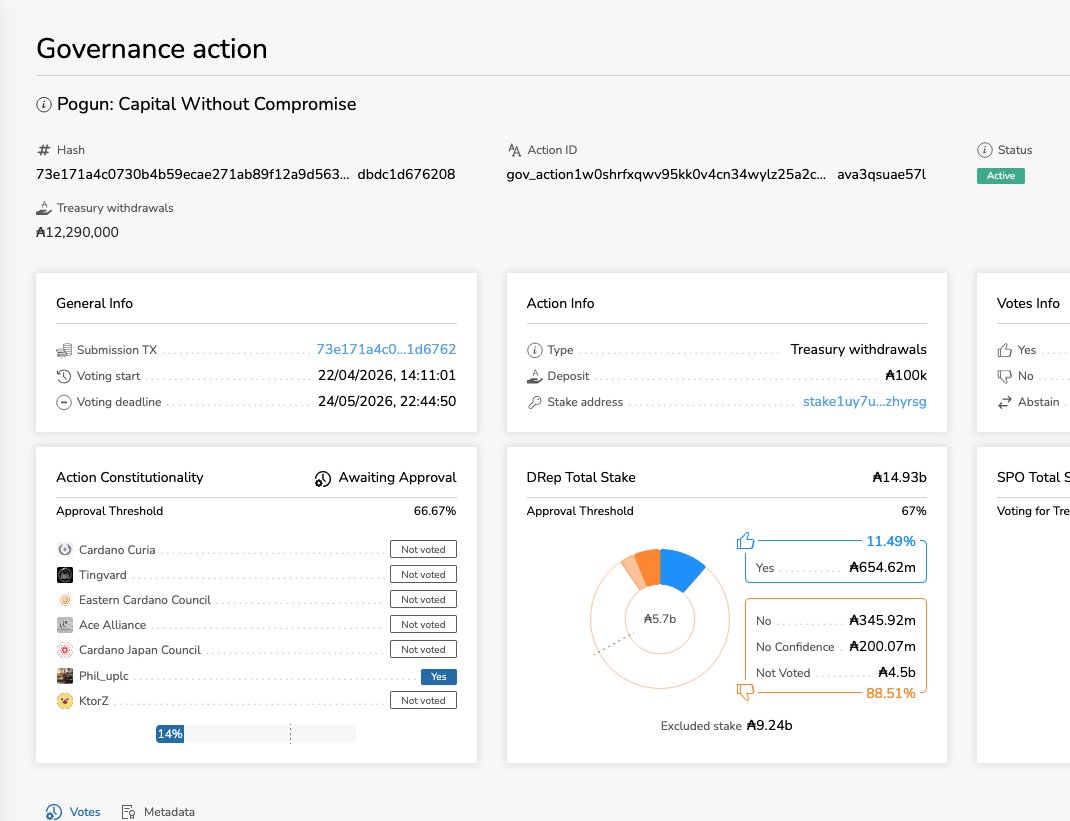
Task: Click the Type info icon
Action: (x=534, y=350)
